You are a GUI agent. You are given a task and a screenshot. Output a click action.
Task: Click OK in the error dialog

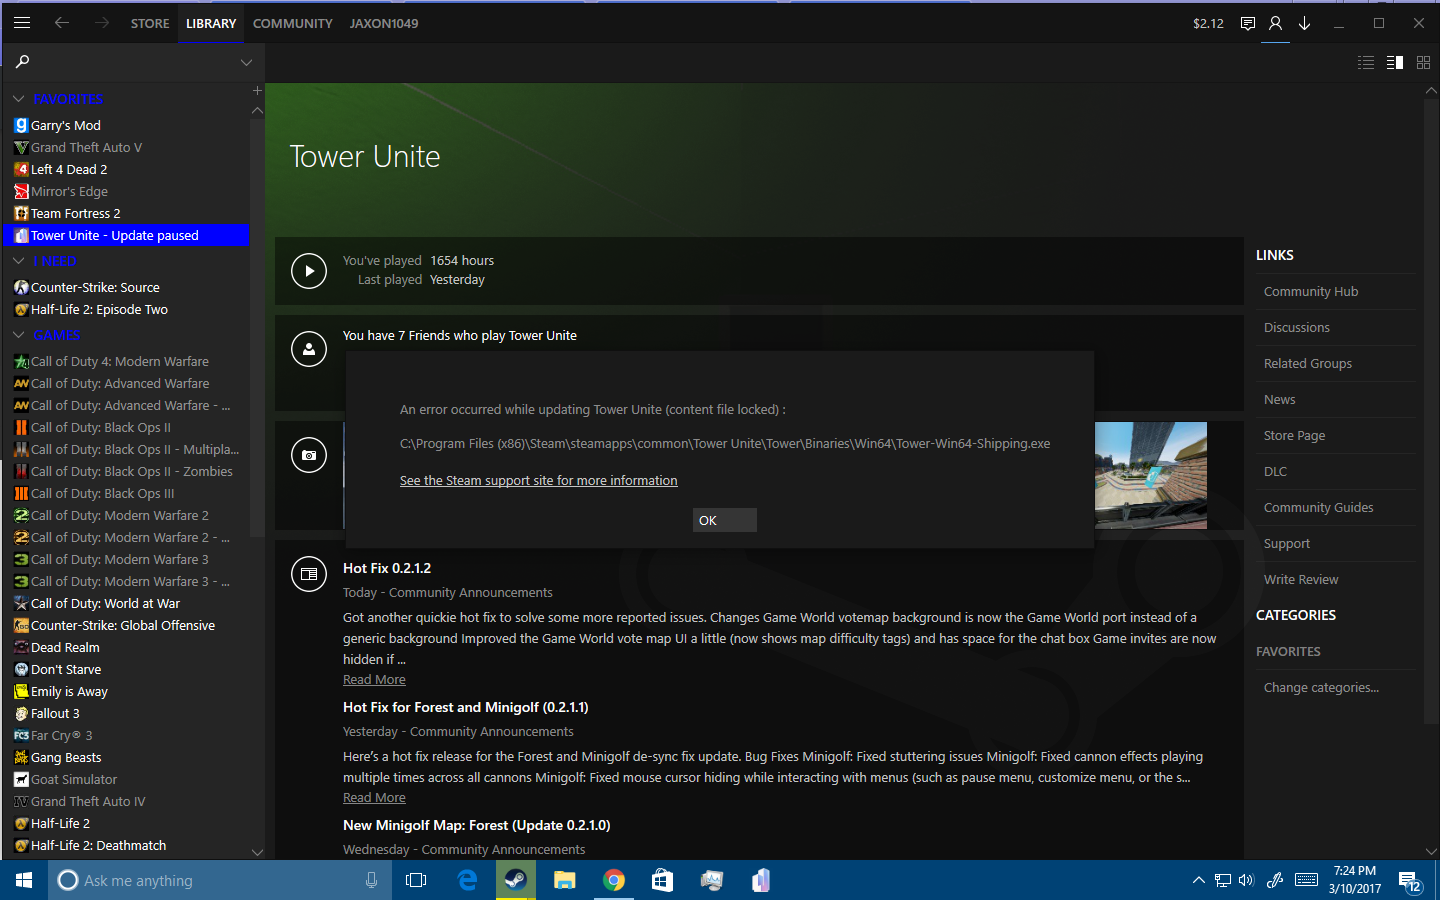(x=725, y=520)
